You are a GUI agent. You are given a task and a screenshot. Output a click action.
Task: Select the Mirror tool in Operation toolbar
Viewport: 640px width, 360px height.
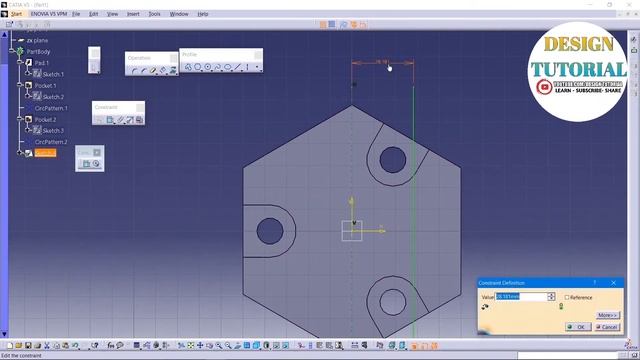pos(163,71)
